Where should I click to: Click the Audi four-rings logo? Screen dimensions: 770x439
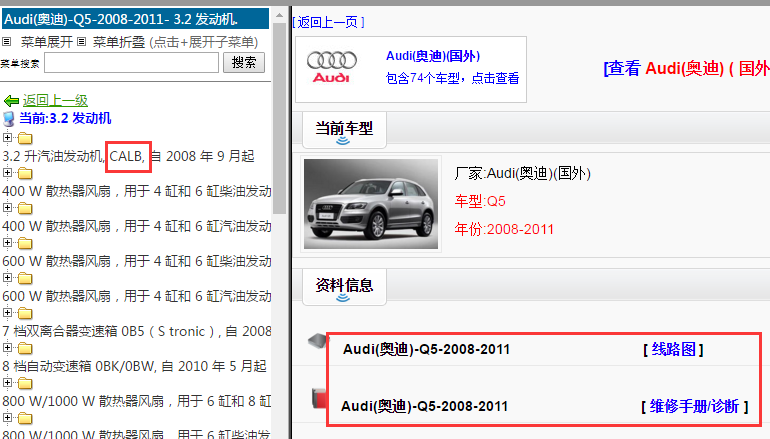(x=332, y=66)
